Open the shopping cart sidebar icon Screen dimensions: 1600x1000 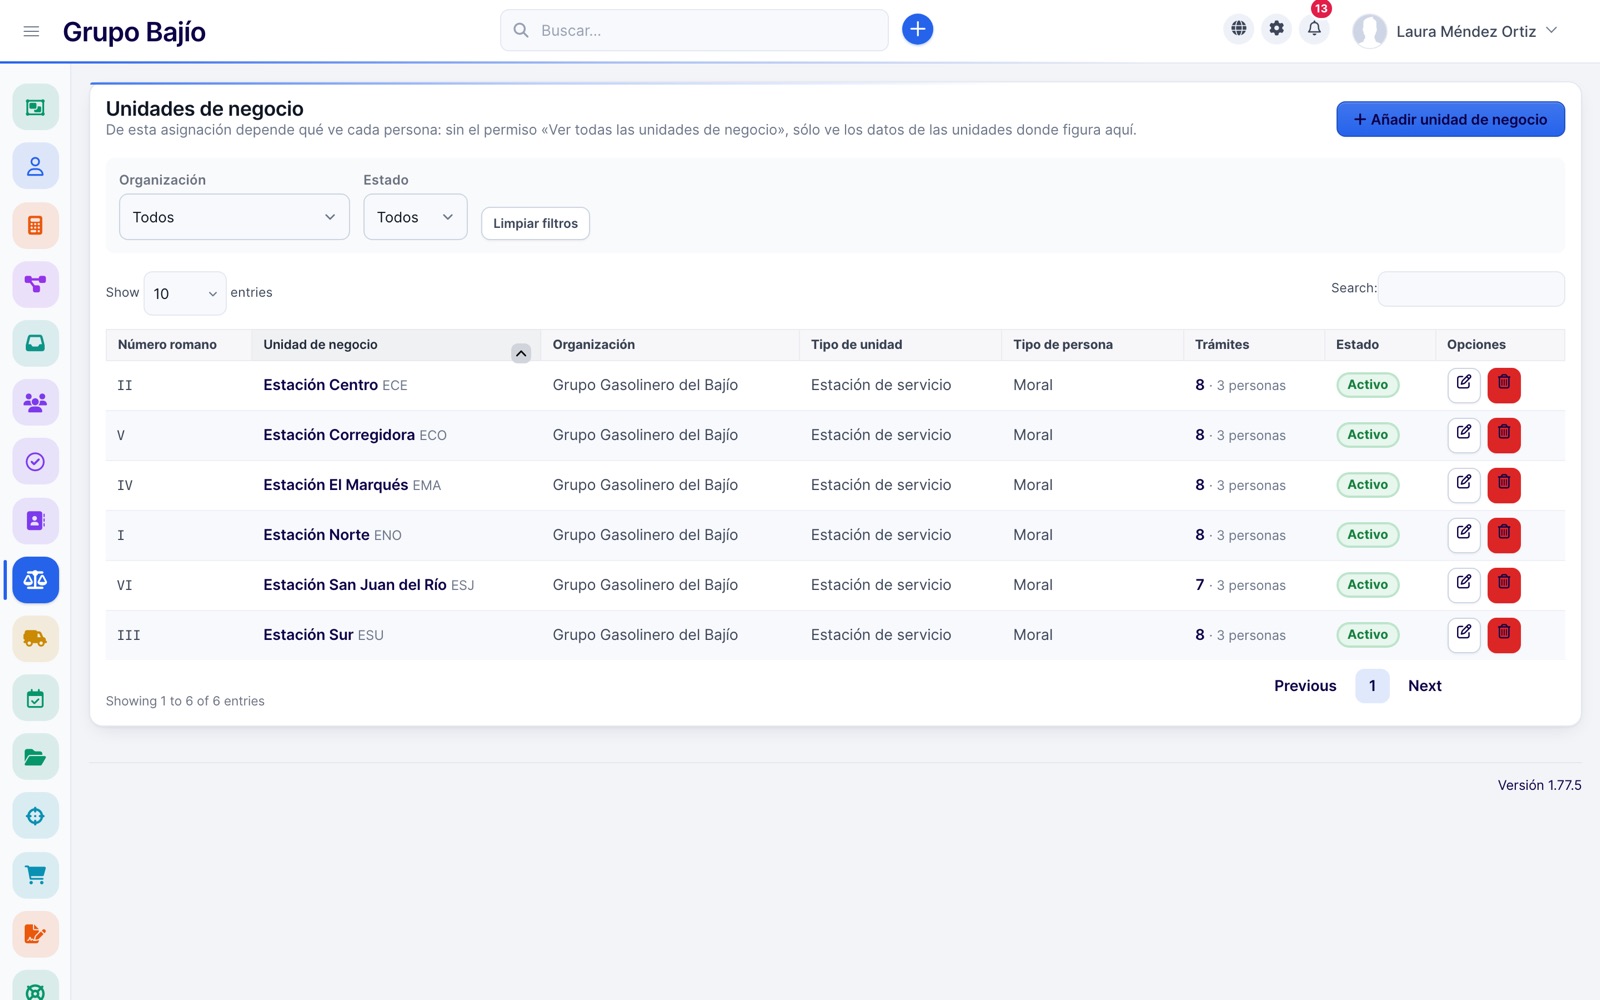click(35, 875)
